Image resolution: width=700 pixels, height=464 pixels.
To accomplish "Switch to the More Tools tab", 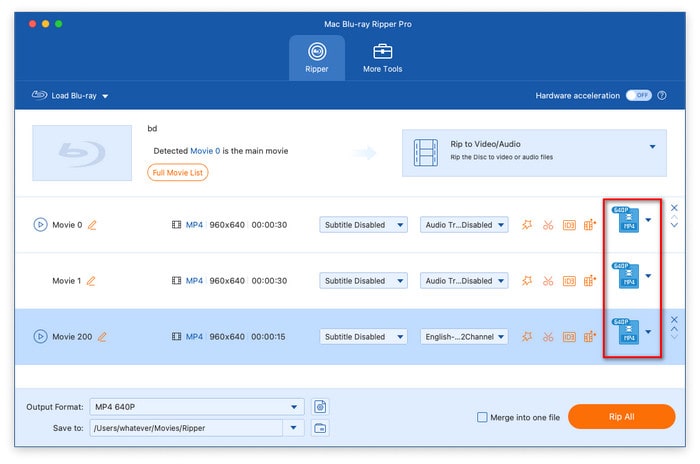I will click(382, 57).
